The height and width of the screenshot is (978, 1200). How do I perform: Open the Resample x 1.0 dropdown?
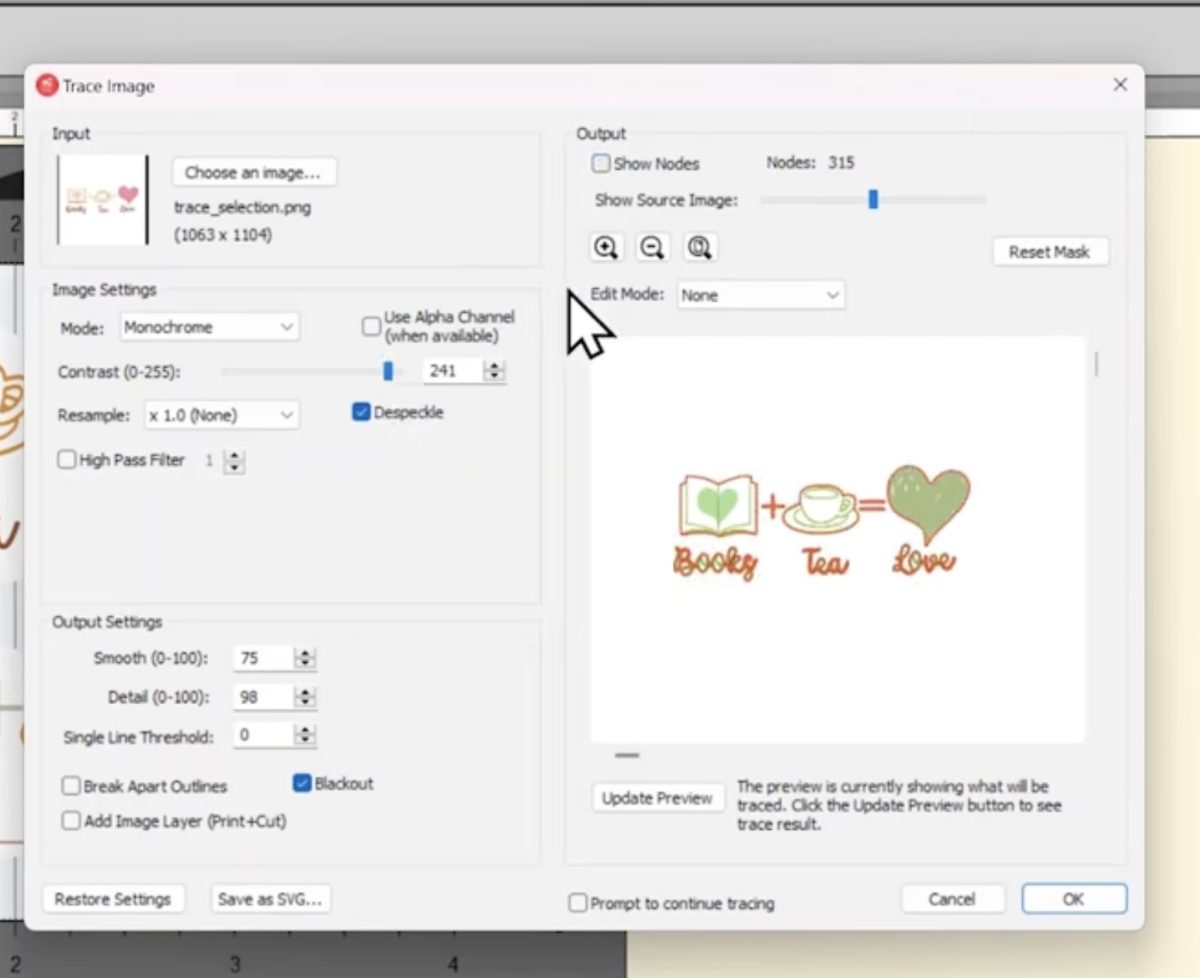click(x=221, y=415)
